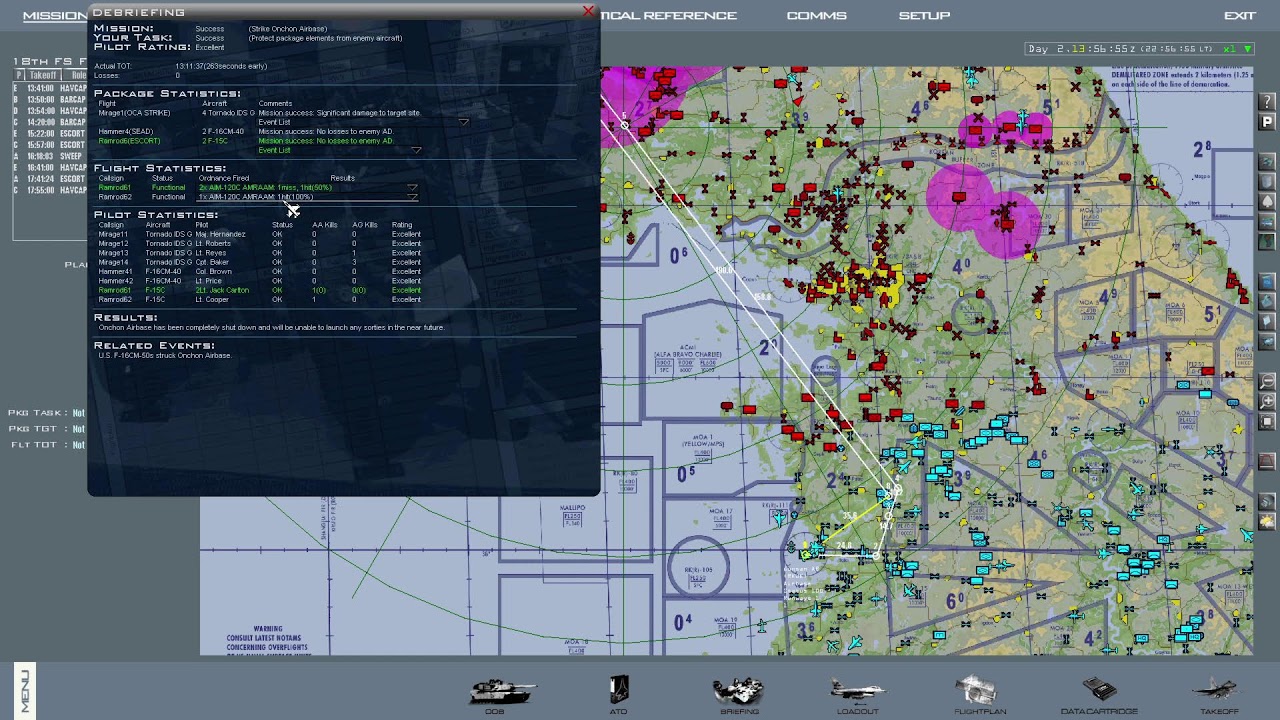Click the green terrain map sidebar icon

click(x=1267, y=241)
